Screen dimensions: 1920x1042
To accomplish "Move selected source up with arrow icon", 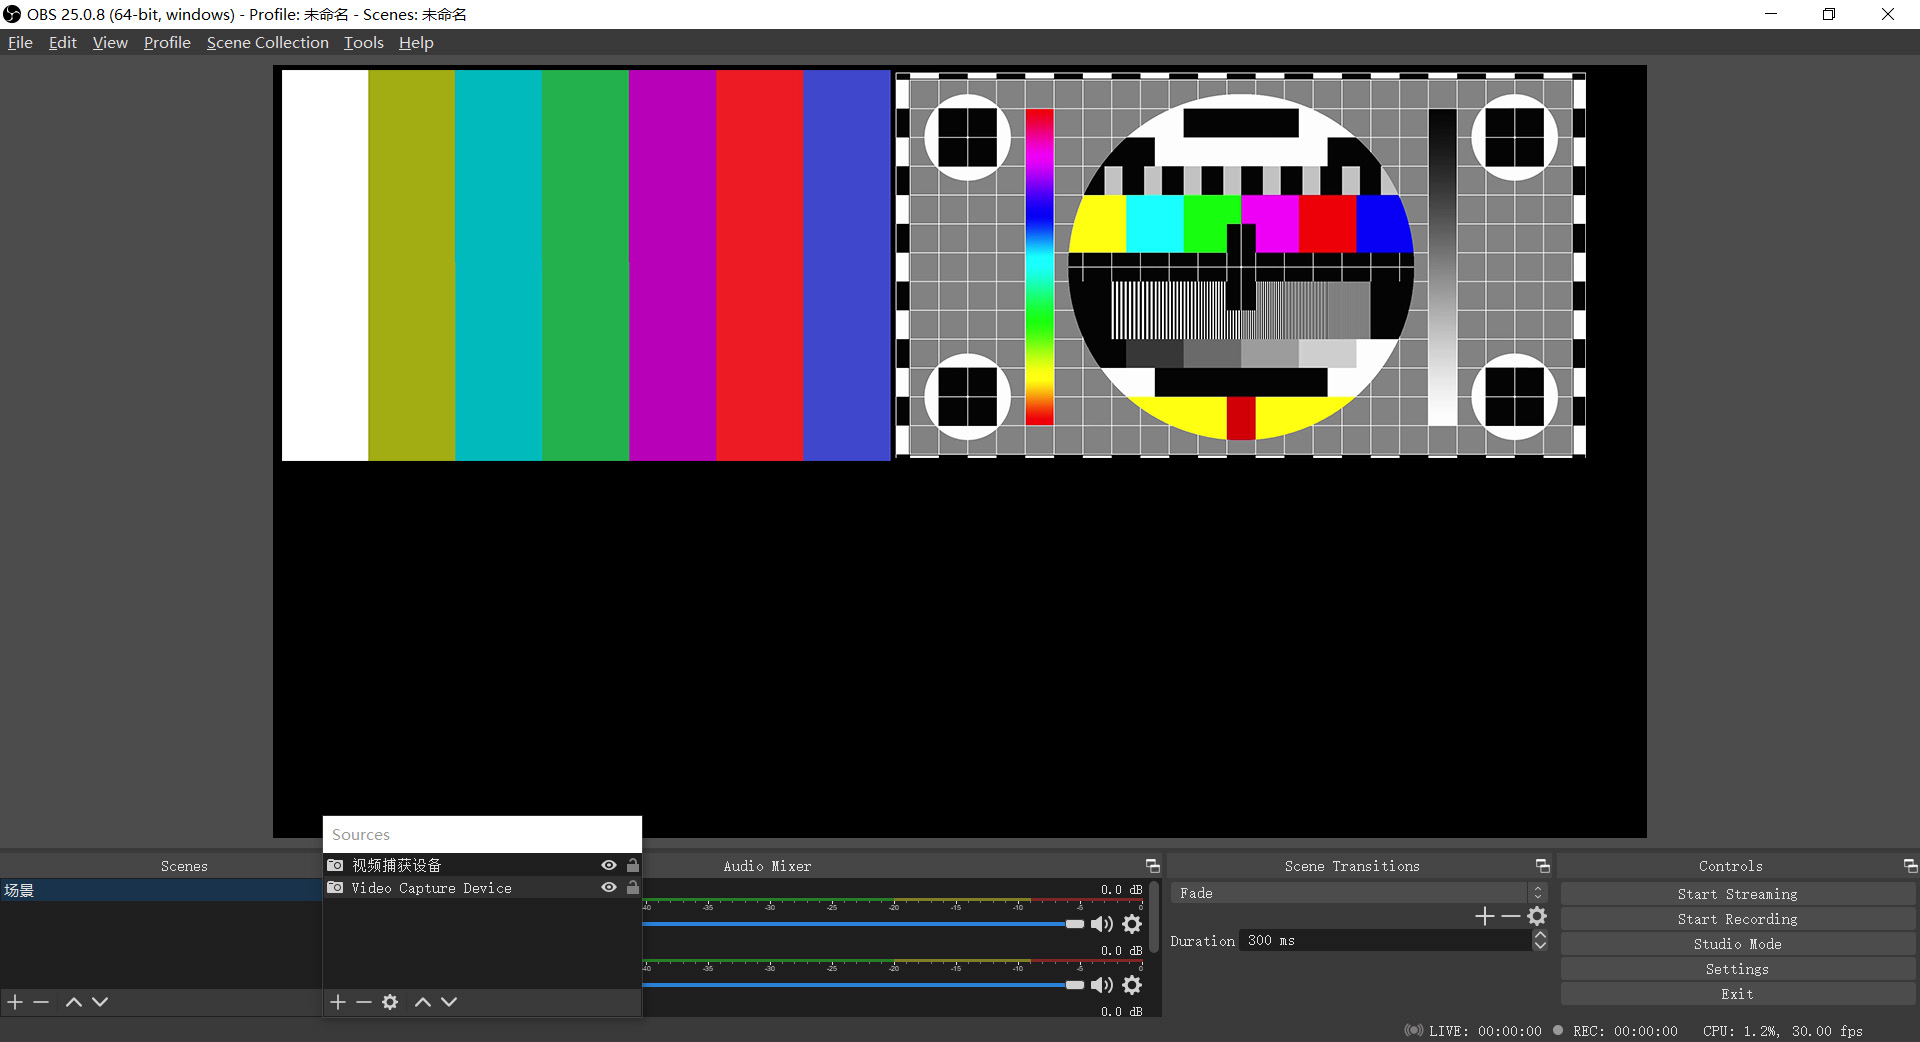I will (423, 1002).
